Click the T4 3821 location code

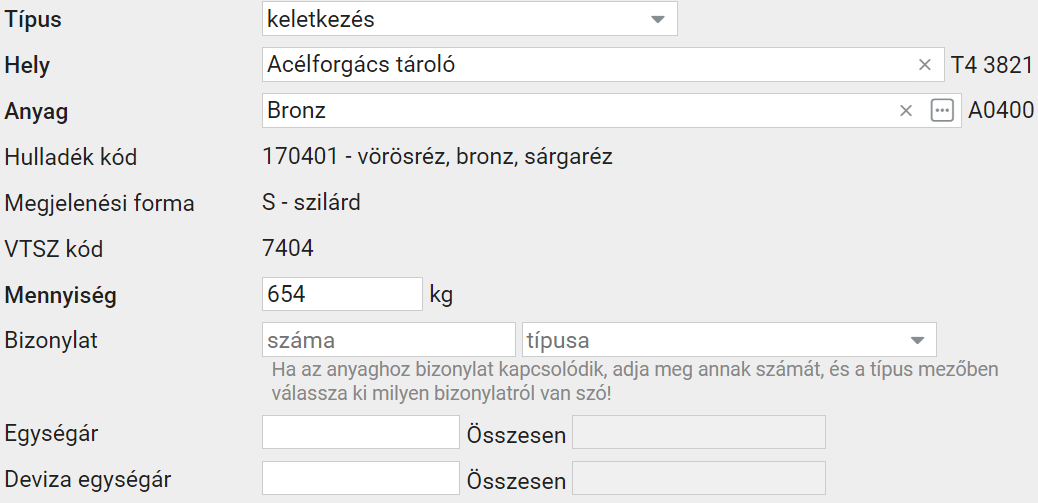(992, 65)
